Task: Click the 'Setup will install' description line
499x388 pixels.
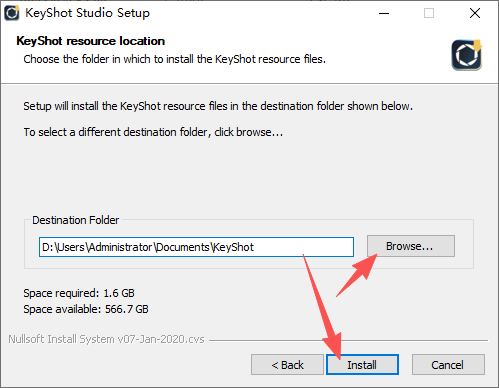Action: point(218,106)
